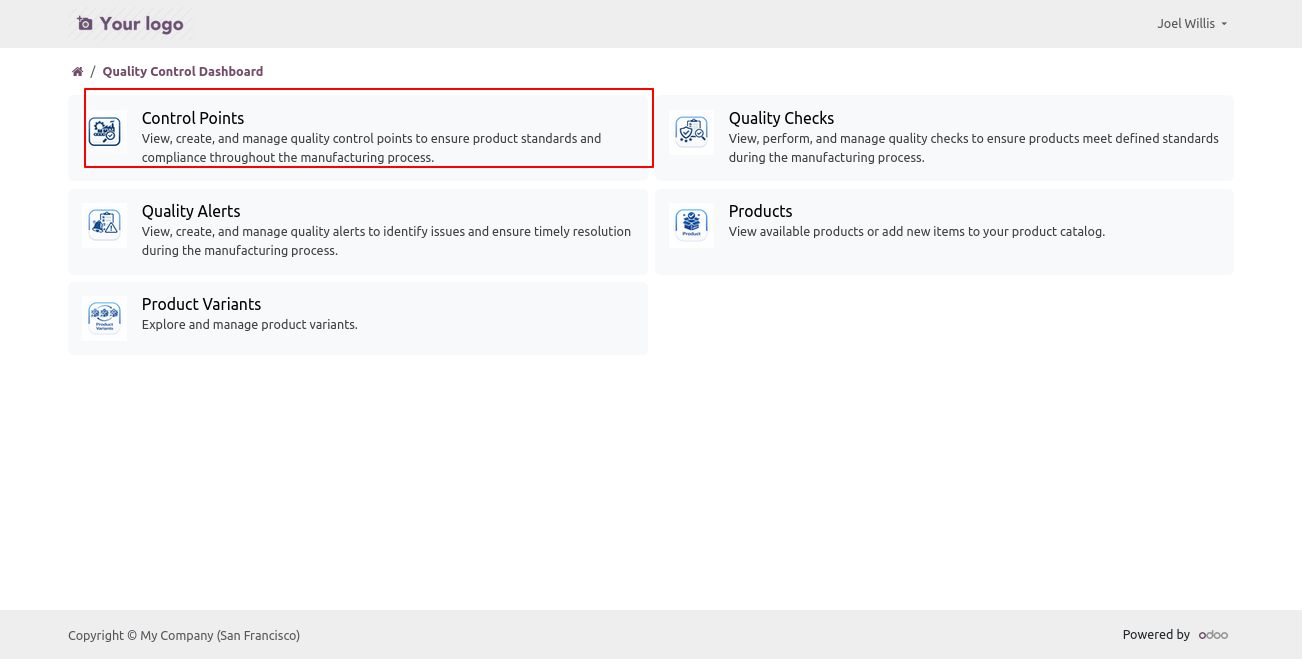Click "View available products" description text
Screen dimensions: 1303x659
pyautogui.click(x=916, y=232)
